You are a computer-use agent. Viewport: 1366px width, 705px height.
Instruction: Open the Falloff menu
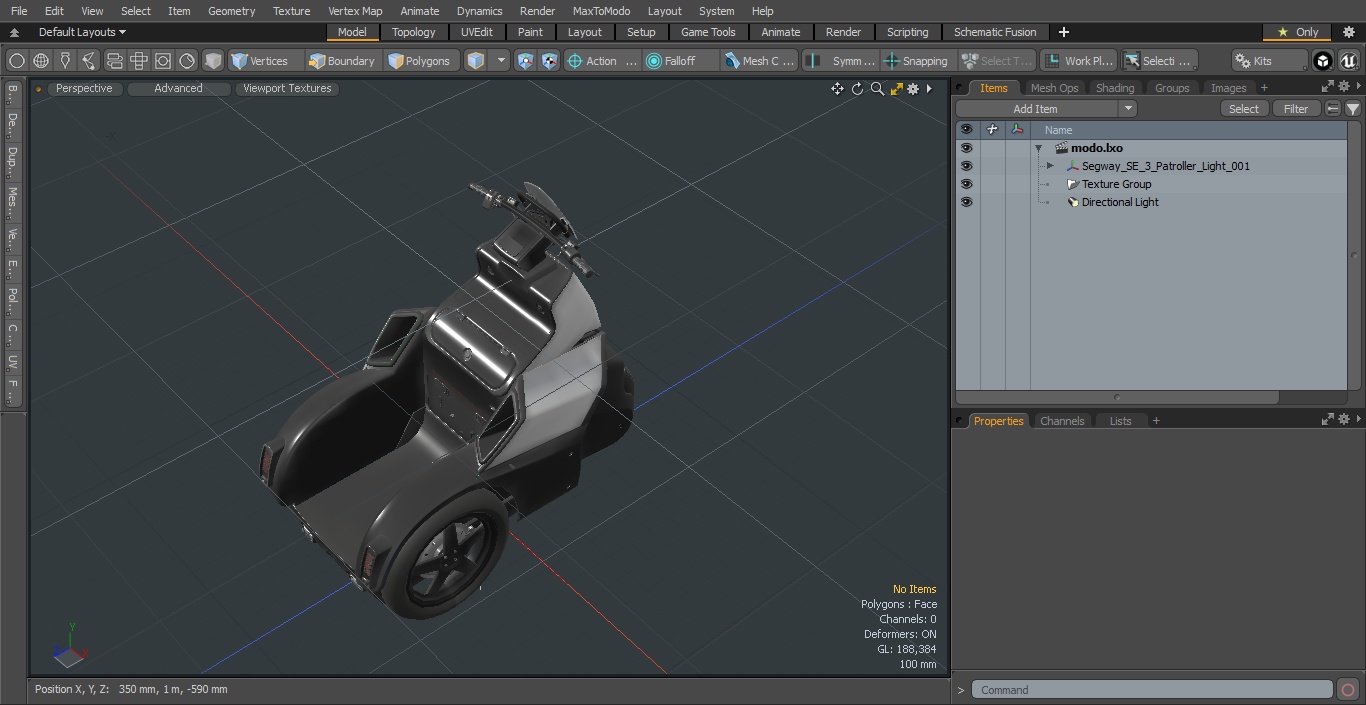pos(681,61)
